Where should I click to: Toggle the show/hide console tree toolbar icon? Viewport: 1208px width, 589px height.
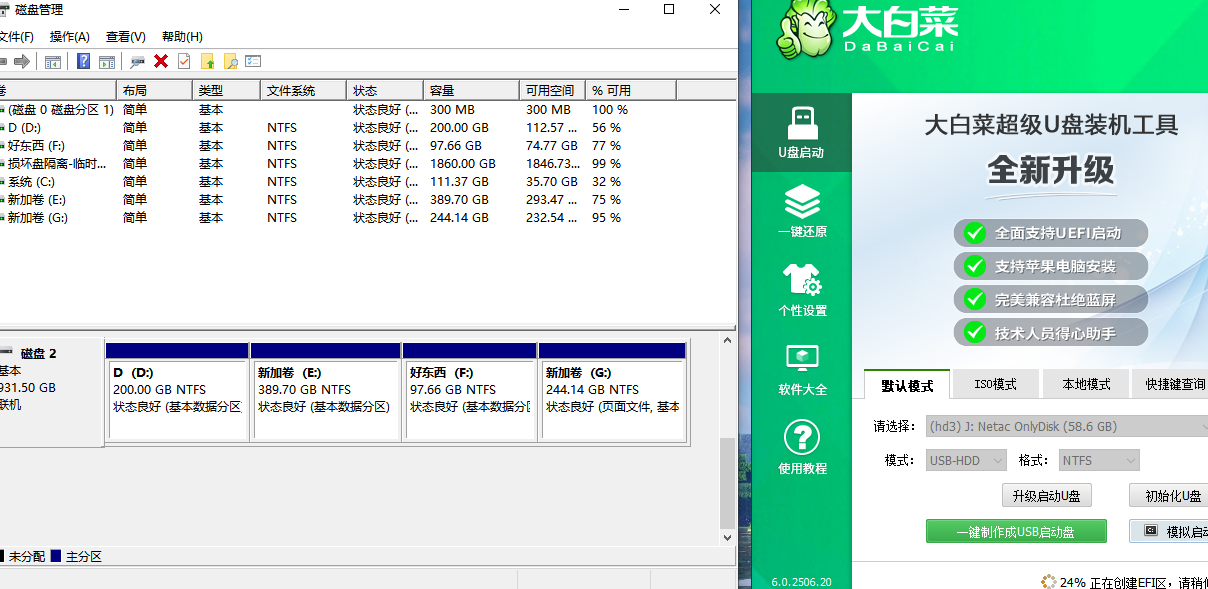point(53,62)
